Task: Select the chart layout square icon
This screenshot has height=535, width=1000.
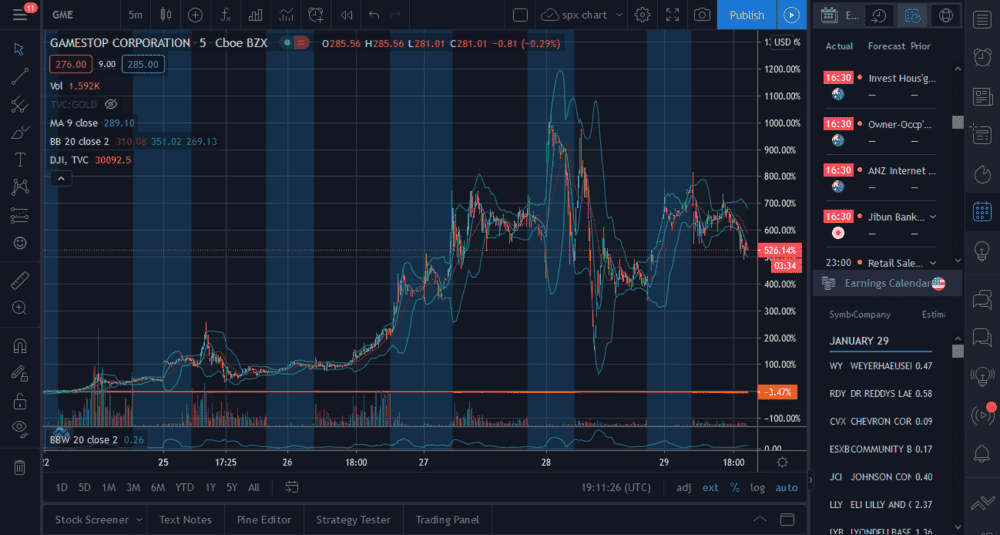Action: (520, 15)
